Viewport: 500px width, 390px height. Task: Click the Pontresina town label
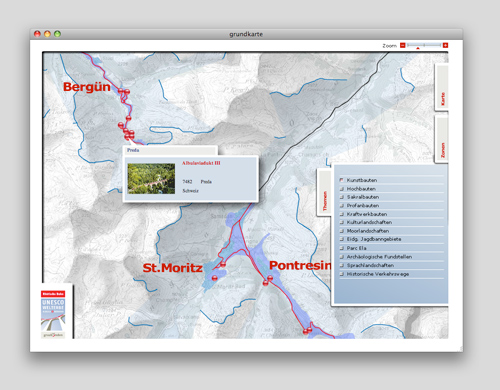pos(300,265)
